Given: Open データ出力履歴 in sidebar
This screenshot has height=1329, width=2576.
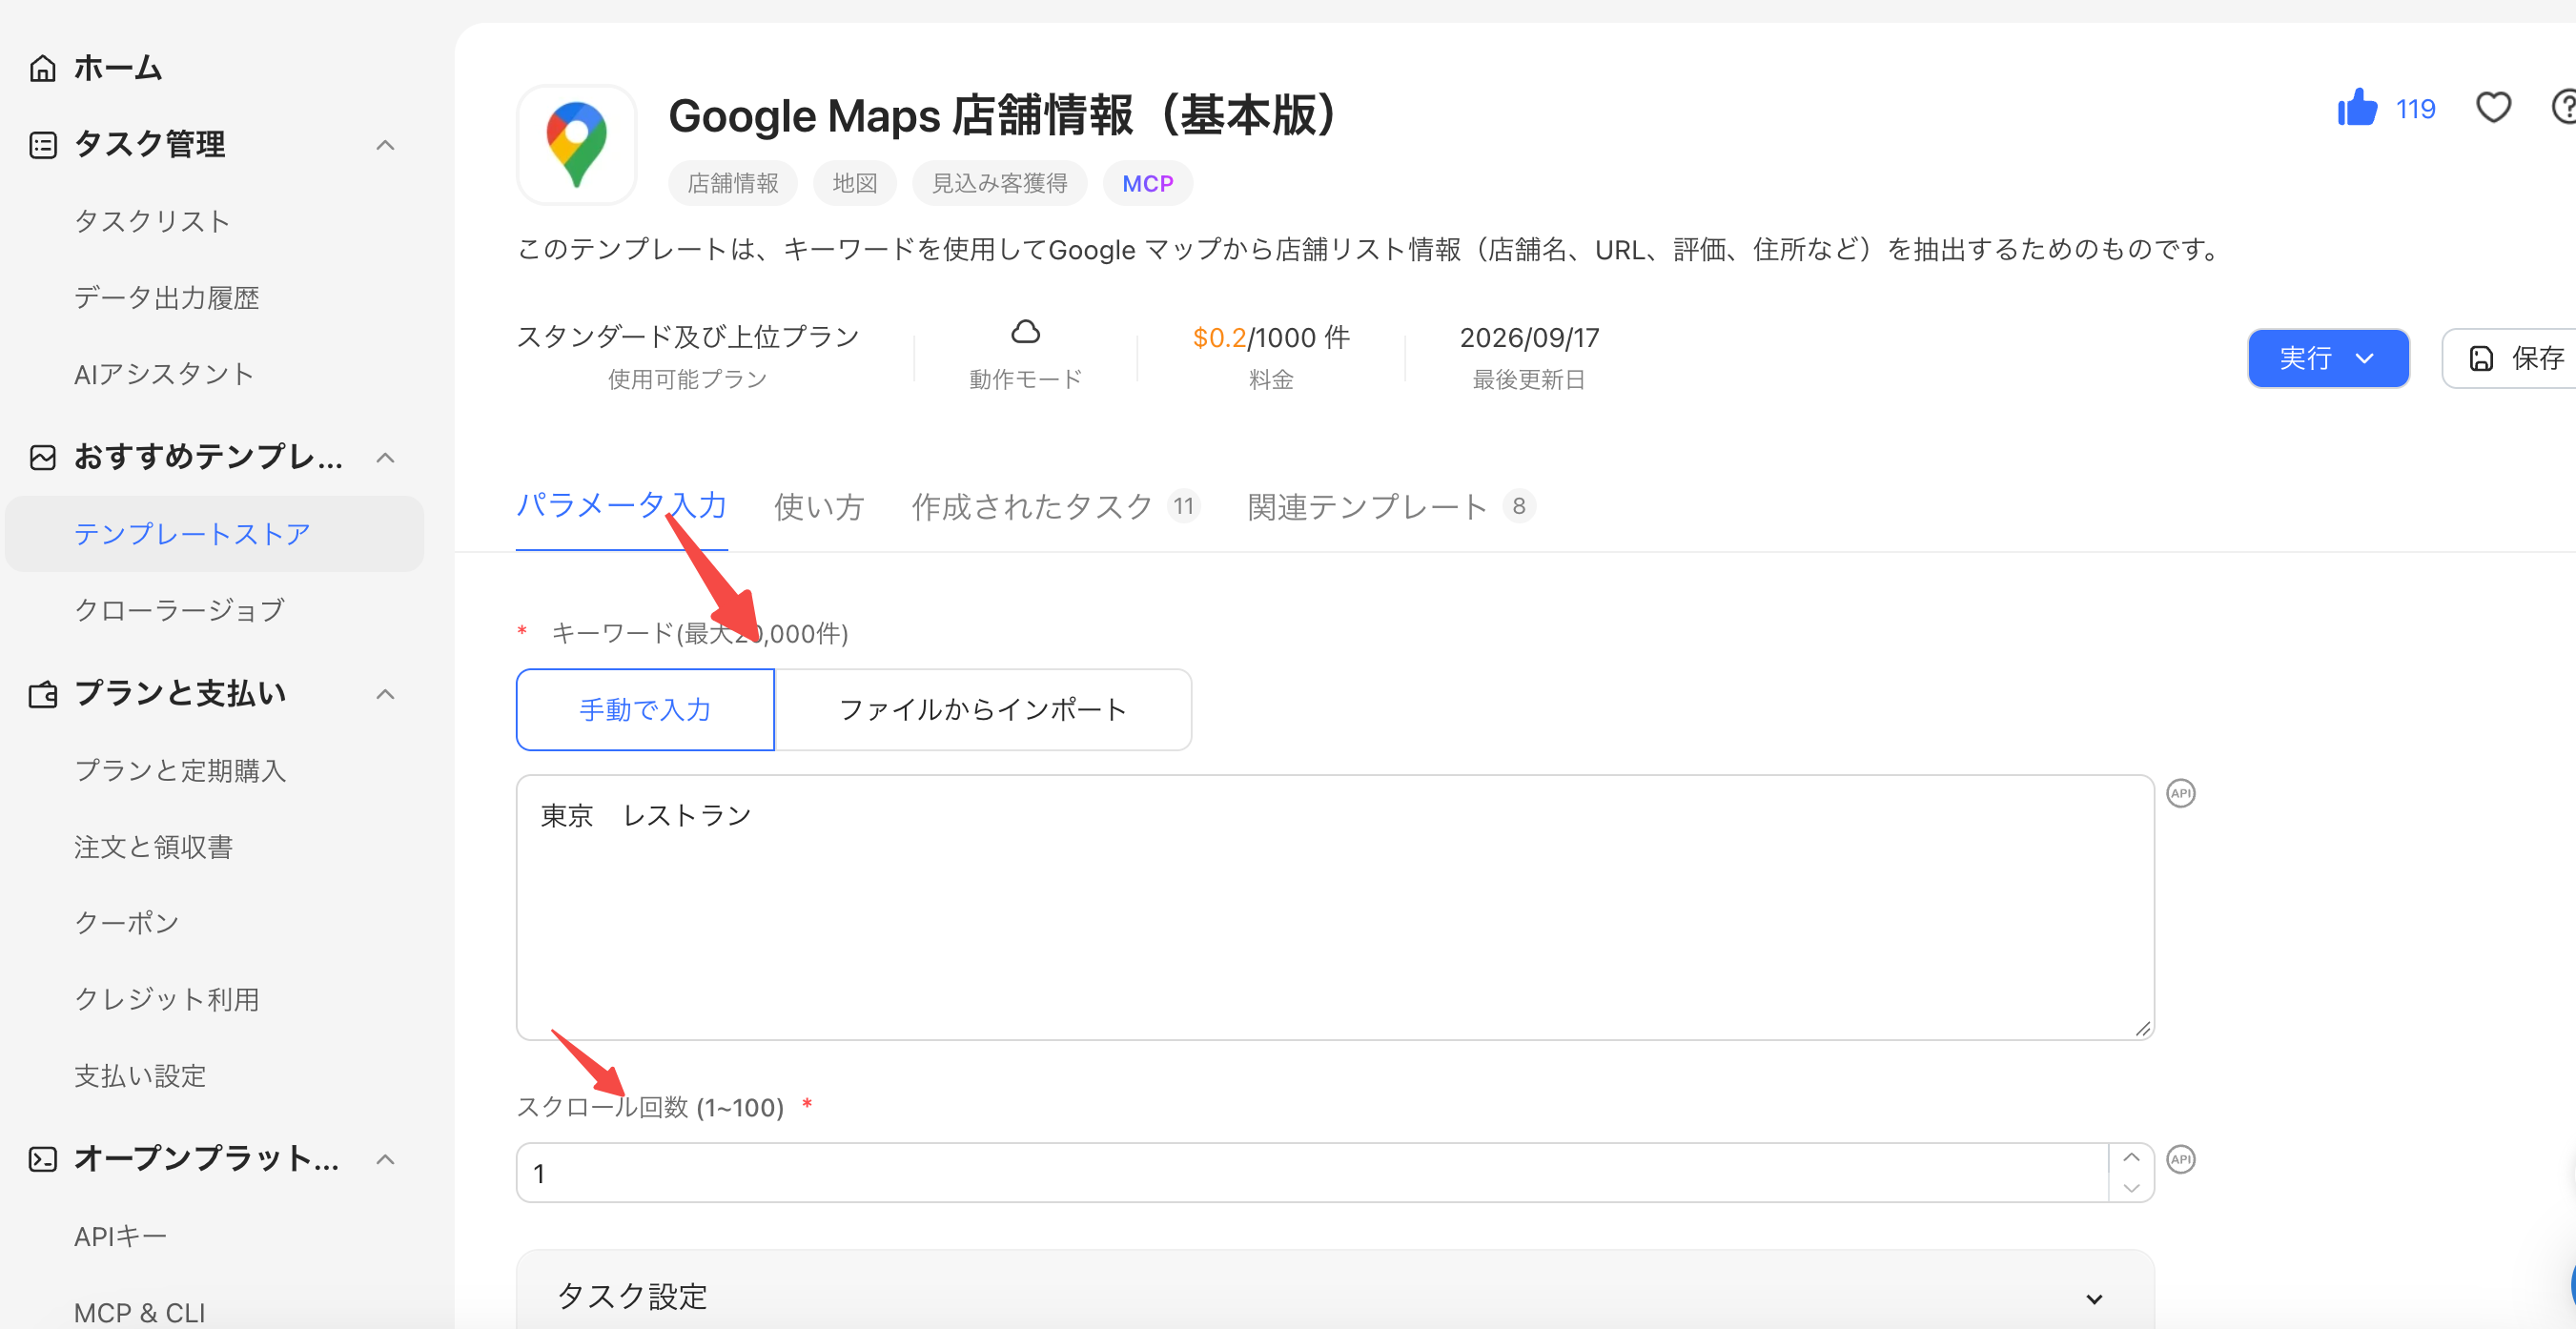Looking at the screenshot, I should pyautogui.click(x=166, y=298).
